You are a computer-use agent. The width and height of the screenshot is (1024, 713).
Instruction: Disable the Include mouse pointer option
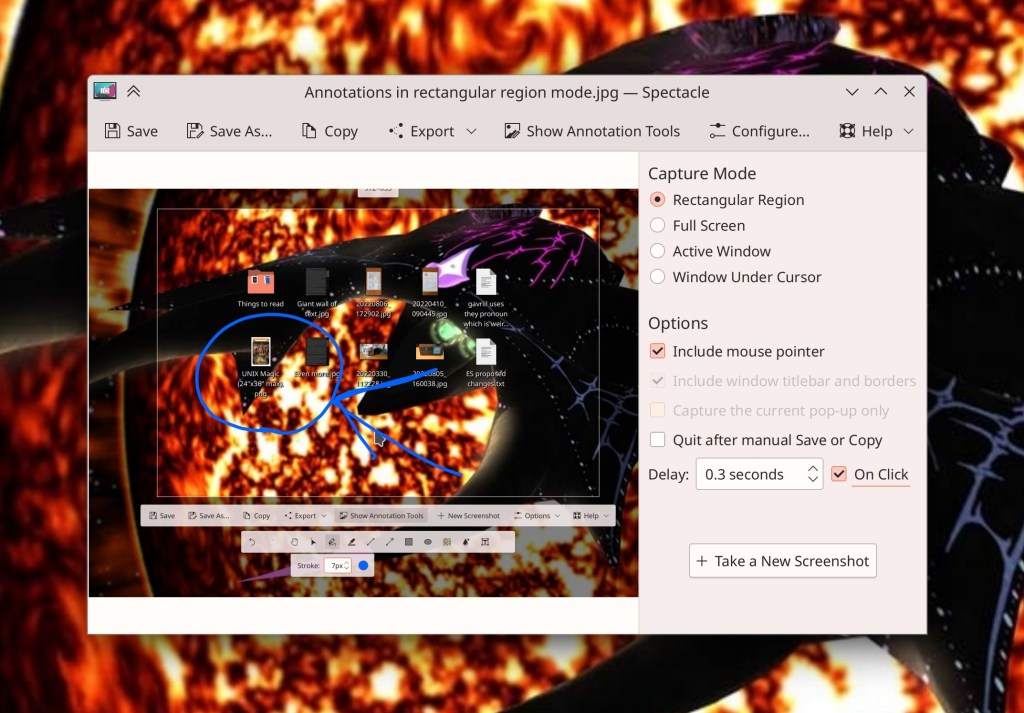pyautogui.click(x=658, y=352)
